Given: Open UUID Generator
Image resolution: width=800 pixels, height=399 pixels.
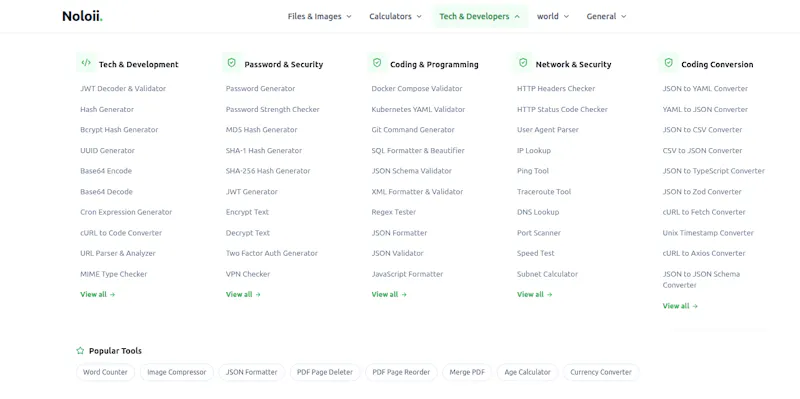Looking at the screenshot, I should click(107, 151).
